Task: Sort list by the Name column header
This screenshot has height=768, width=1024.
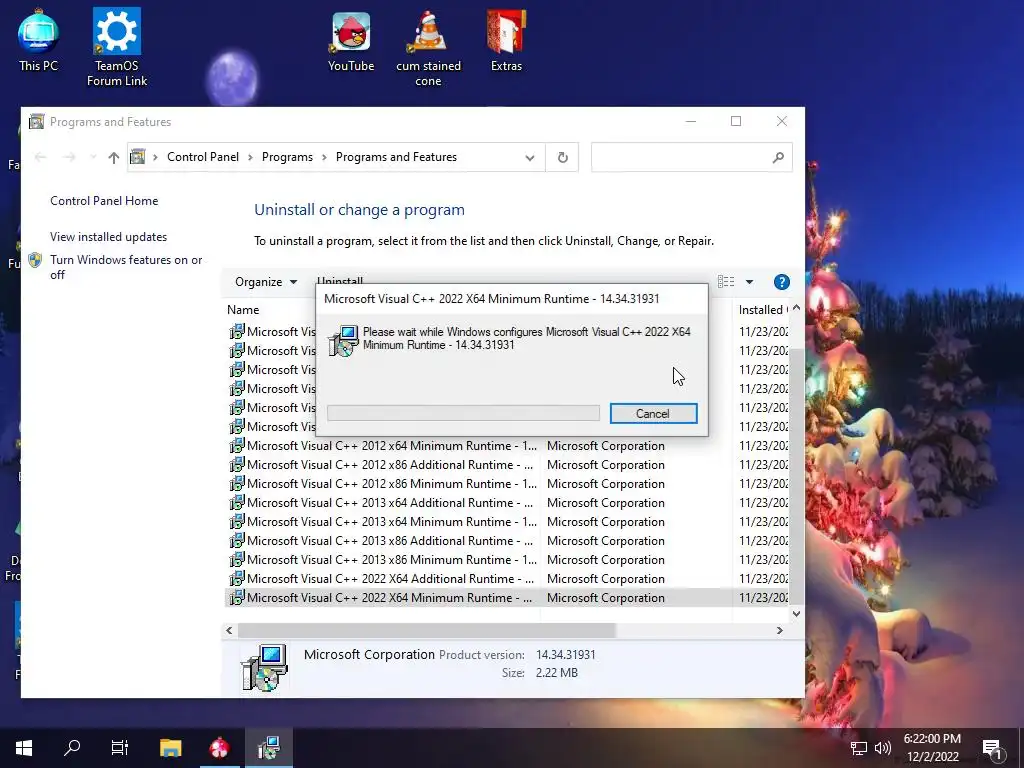Action: 243,310
